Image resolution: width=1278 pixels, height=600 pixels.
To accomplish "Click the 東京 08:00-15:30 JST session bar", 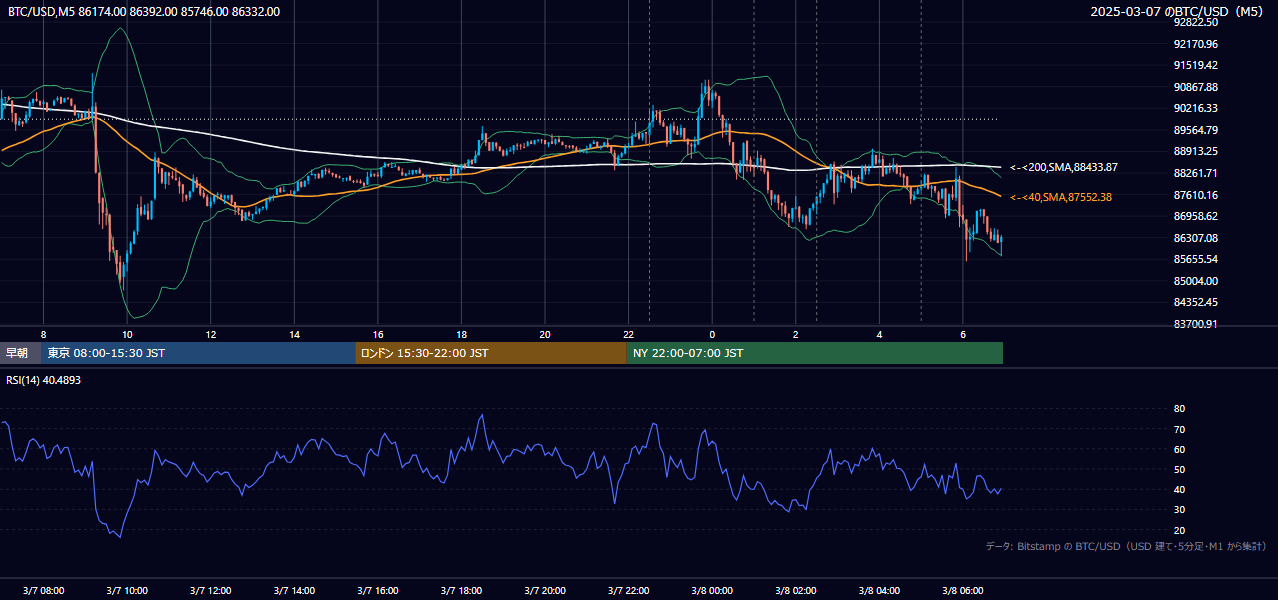I will click(198, 353).
